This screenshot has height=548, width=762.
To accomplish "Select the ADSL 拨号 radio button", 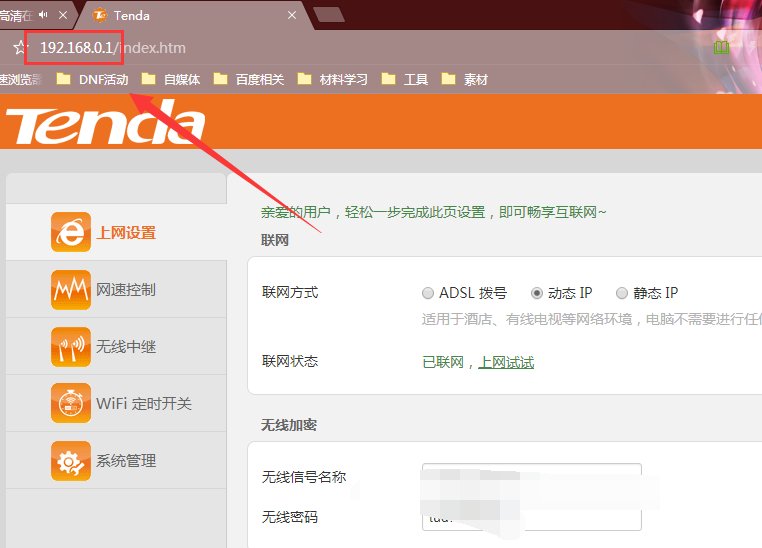I will 428,293.
